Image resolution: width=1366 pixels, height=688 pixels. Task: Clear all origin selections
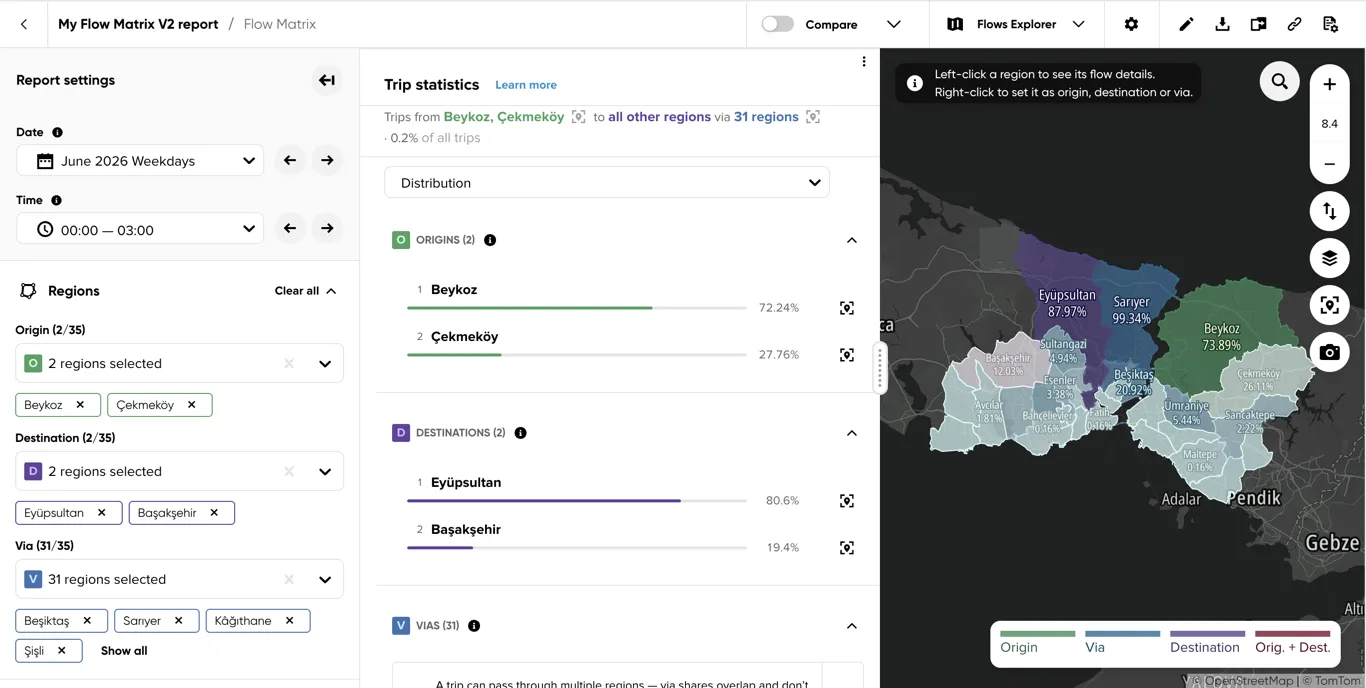coord(289,363)
